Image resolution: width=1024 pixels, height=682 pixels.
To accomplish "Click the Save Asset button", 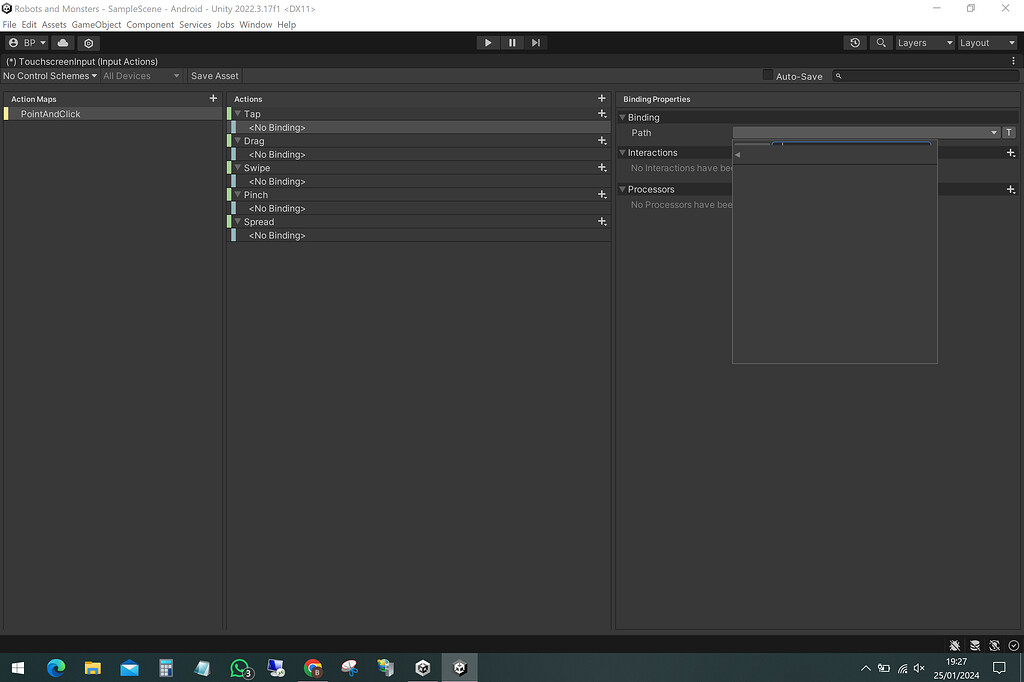I will (x=214, y=75).
